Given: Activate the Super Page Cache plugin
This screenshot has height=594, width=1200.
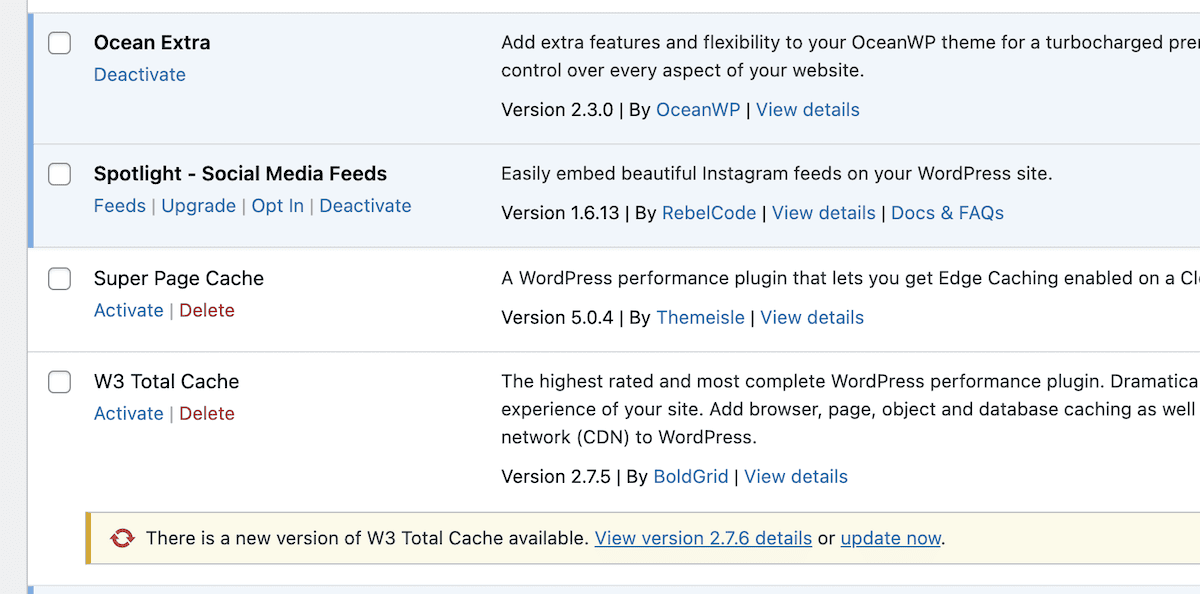Looking at the screenshot, I should (x=129, y=311).
